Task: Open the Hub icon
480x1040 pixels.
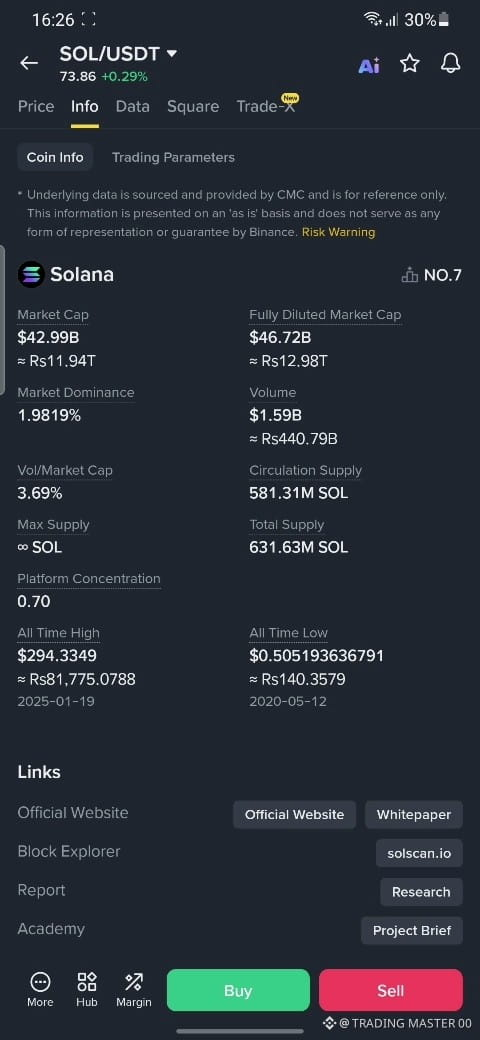Action: (x=87, y=990)
